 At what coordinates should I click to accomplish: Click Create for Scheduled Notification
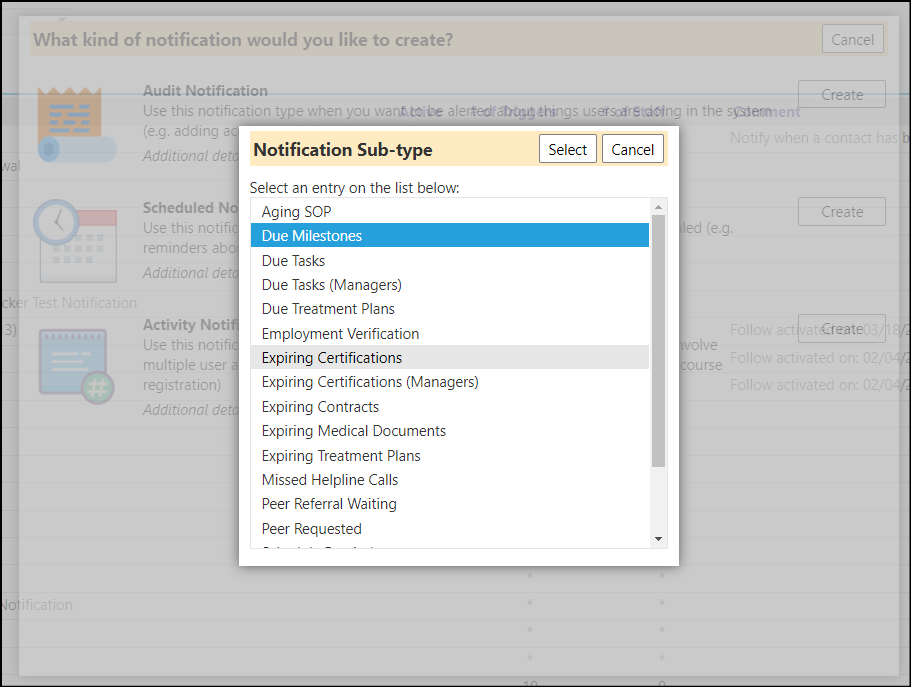(842, 212)
